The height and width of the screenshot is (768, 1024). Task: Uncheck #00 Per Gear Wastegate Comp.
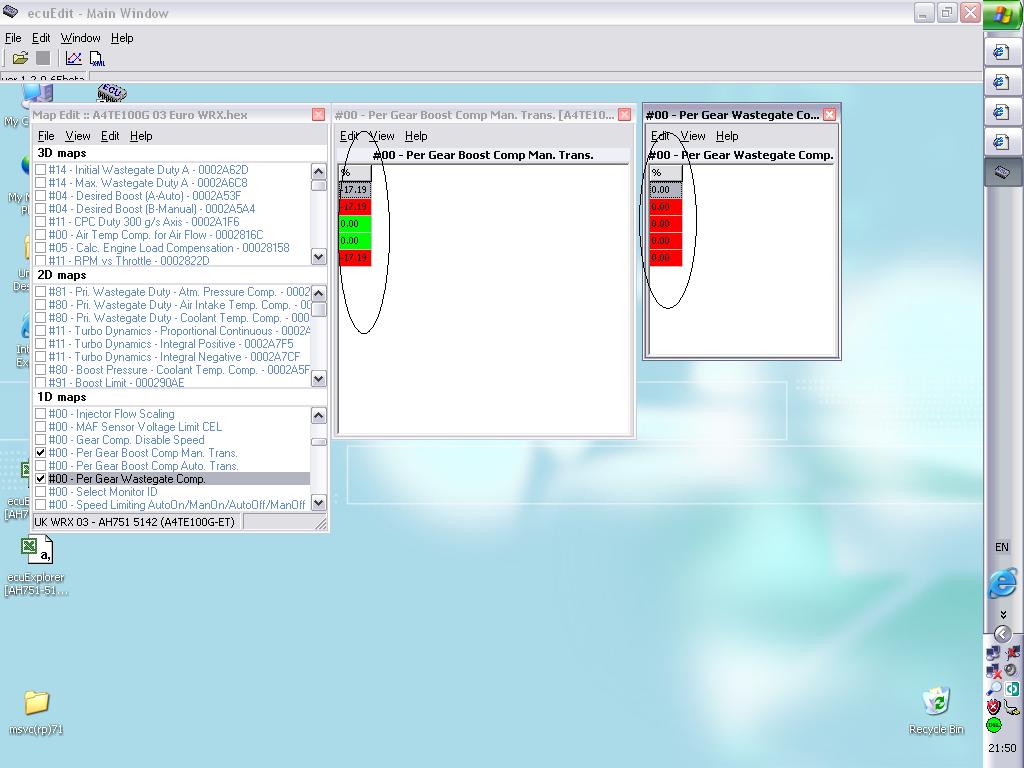[x=40, y=479]
